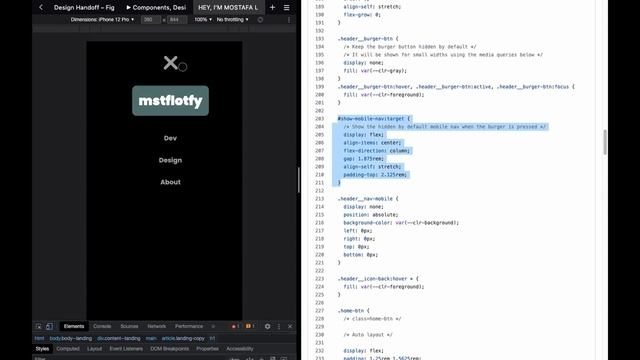Go back with the browser back arrow
The height and width of the screenshot is (360, 640).
pos(41,7)
